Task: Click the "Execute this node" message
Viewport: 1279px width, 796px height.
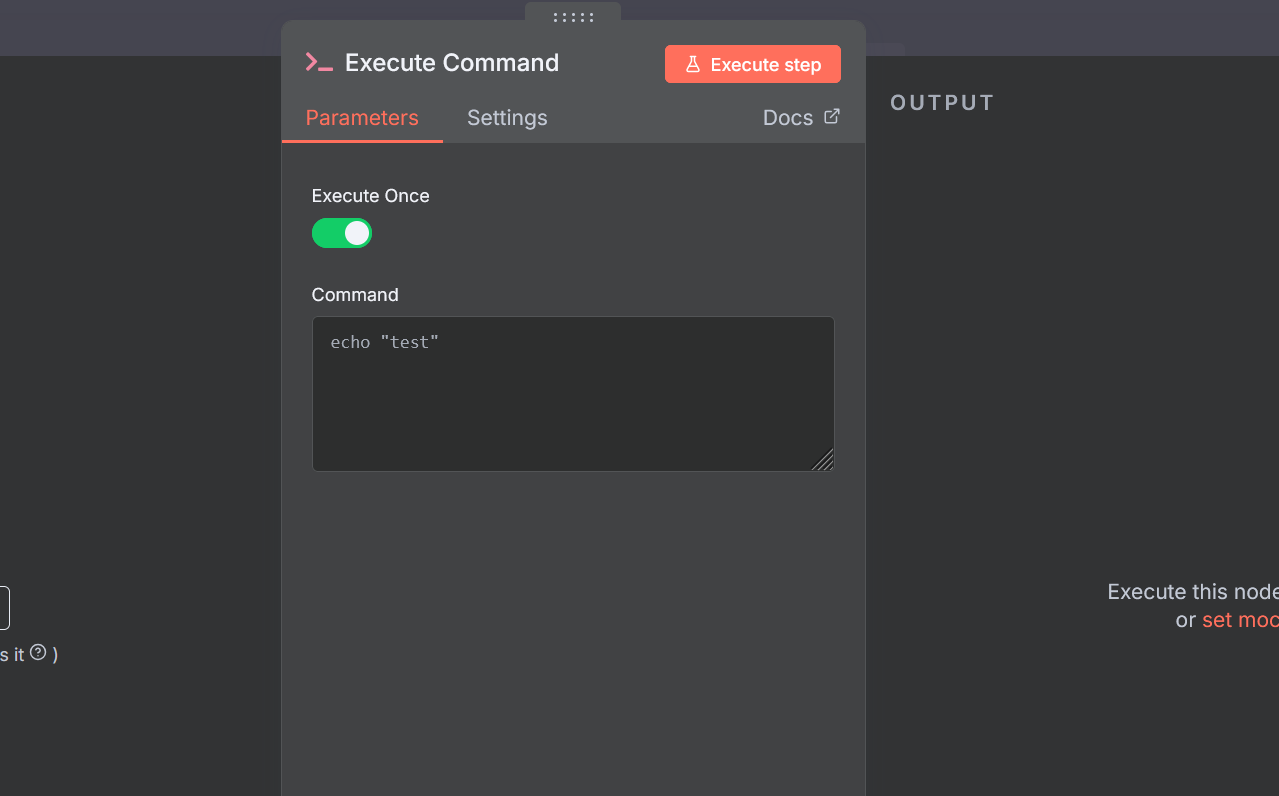Action: point(1193,592)
